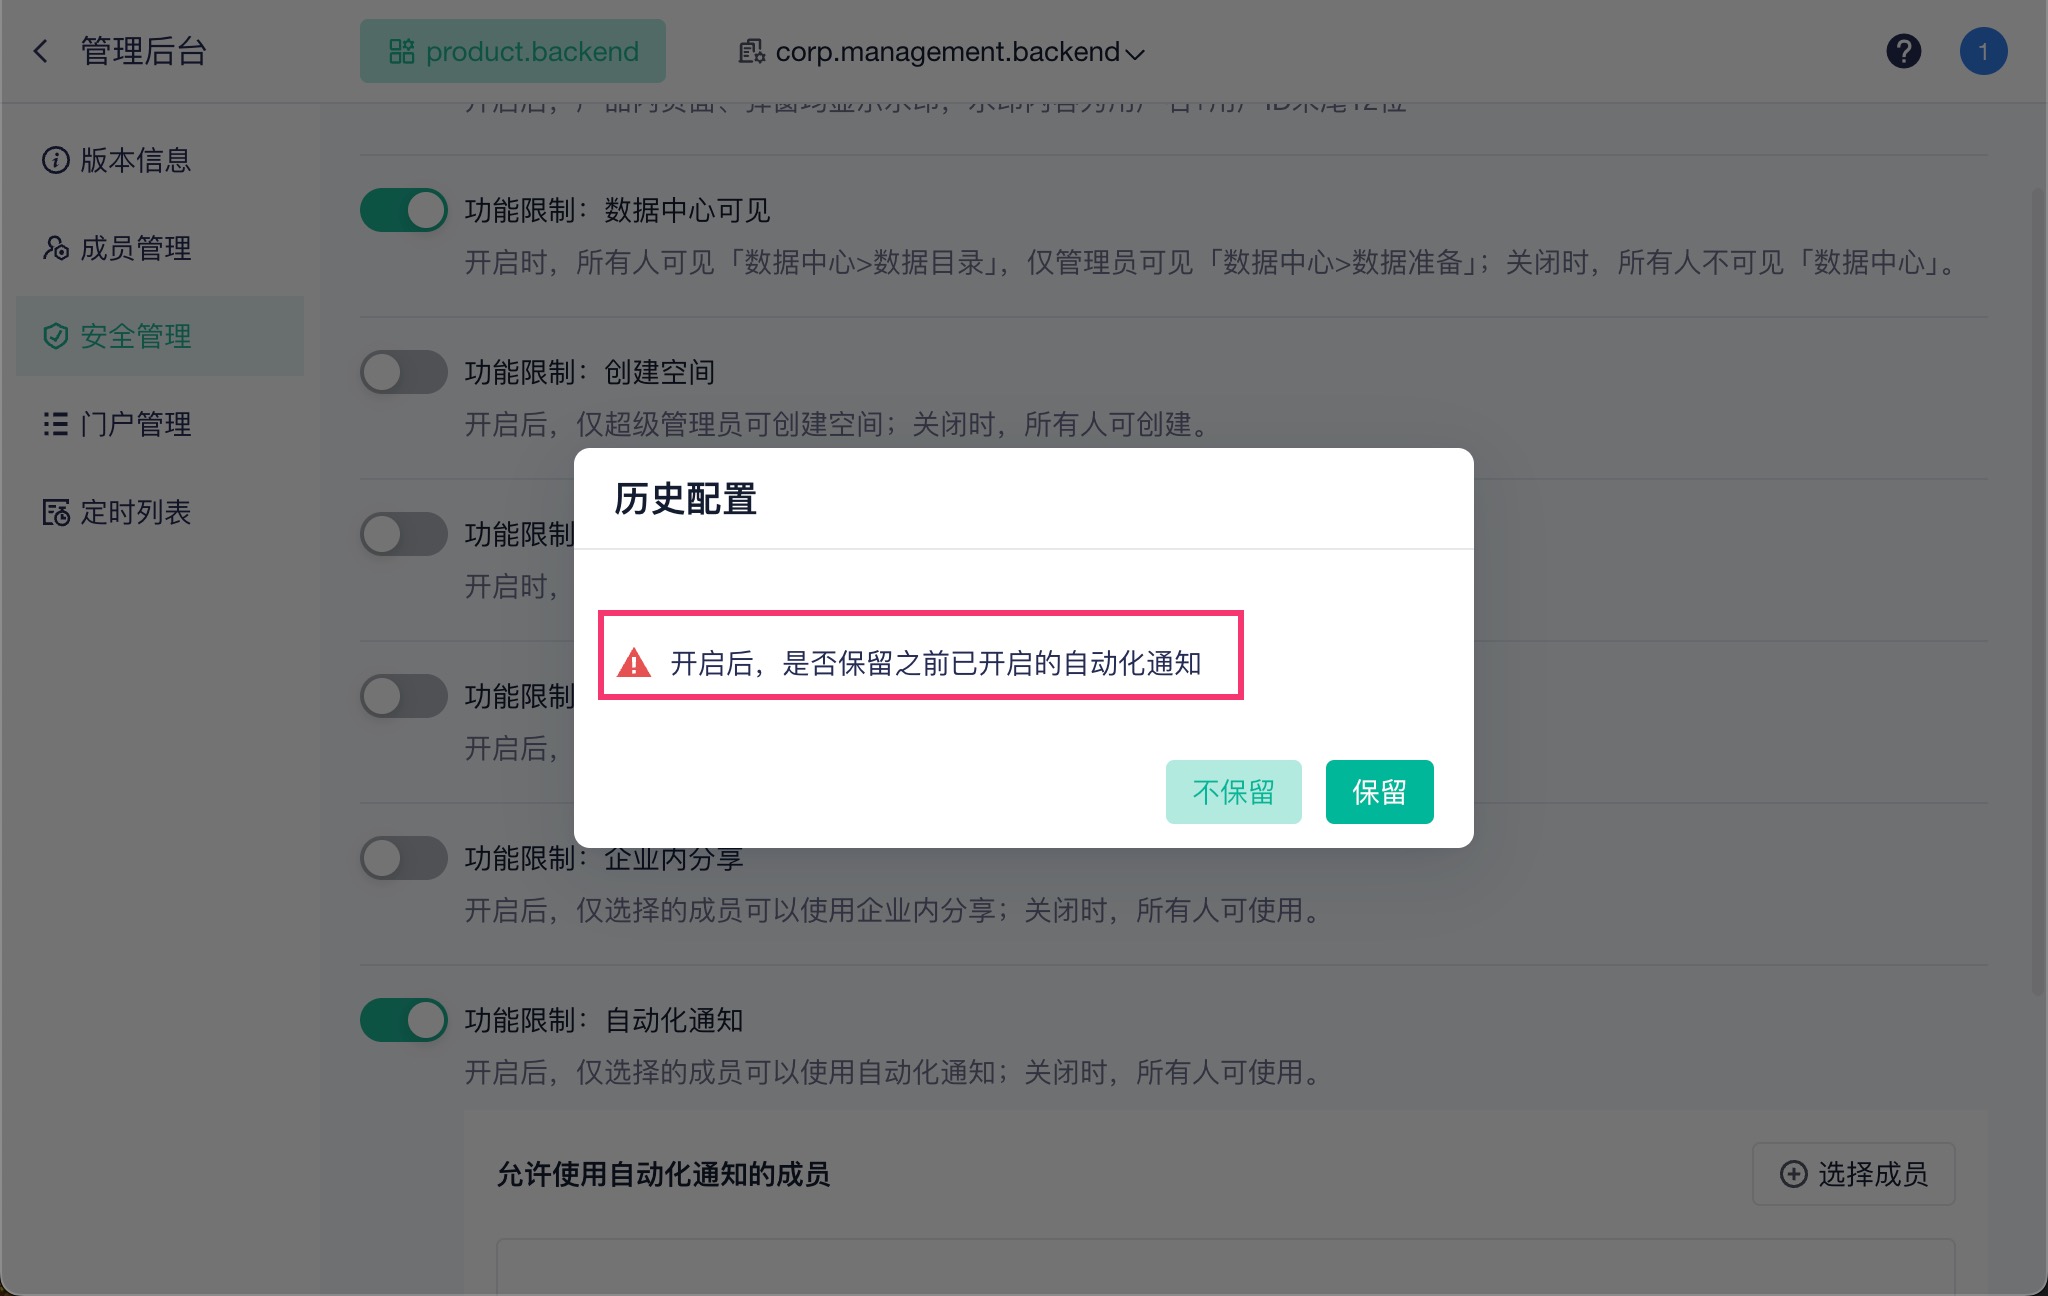Expand corp.management.backend dropdown
Viewport: 2048px width, 1296px height.
pyautogui.click(x=946, y=52)
